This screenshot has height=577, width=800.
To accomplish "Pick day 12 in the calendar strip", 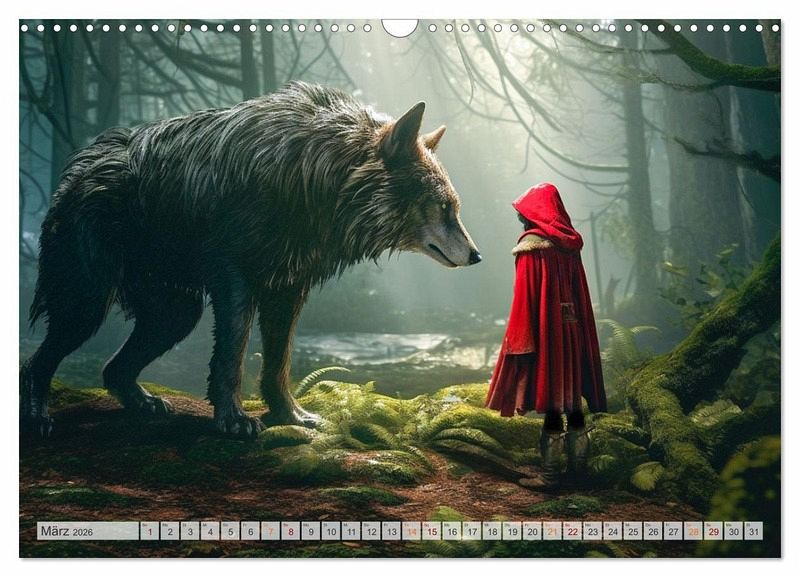I will pos(371,531).
